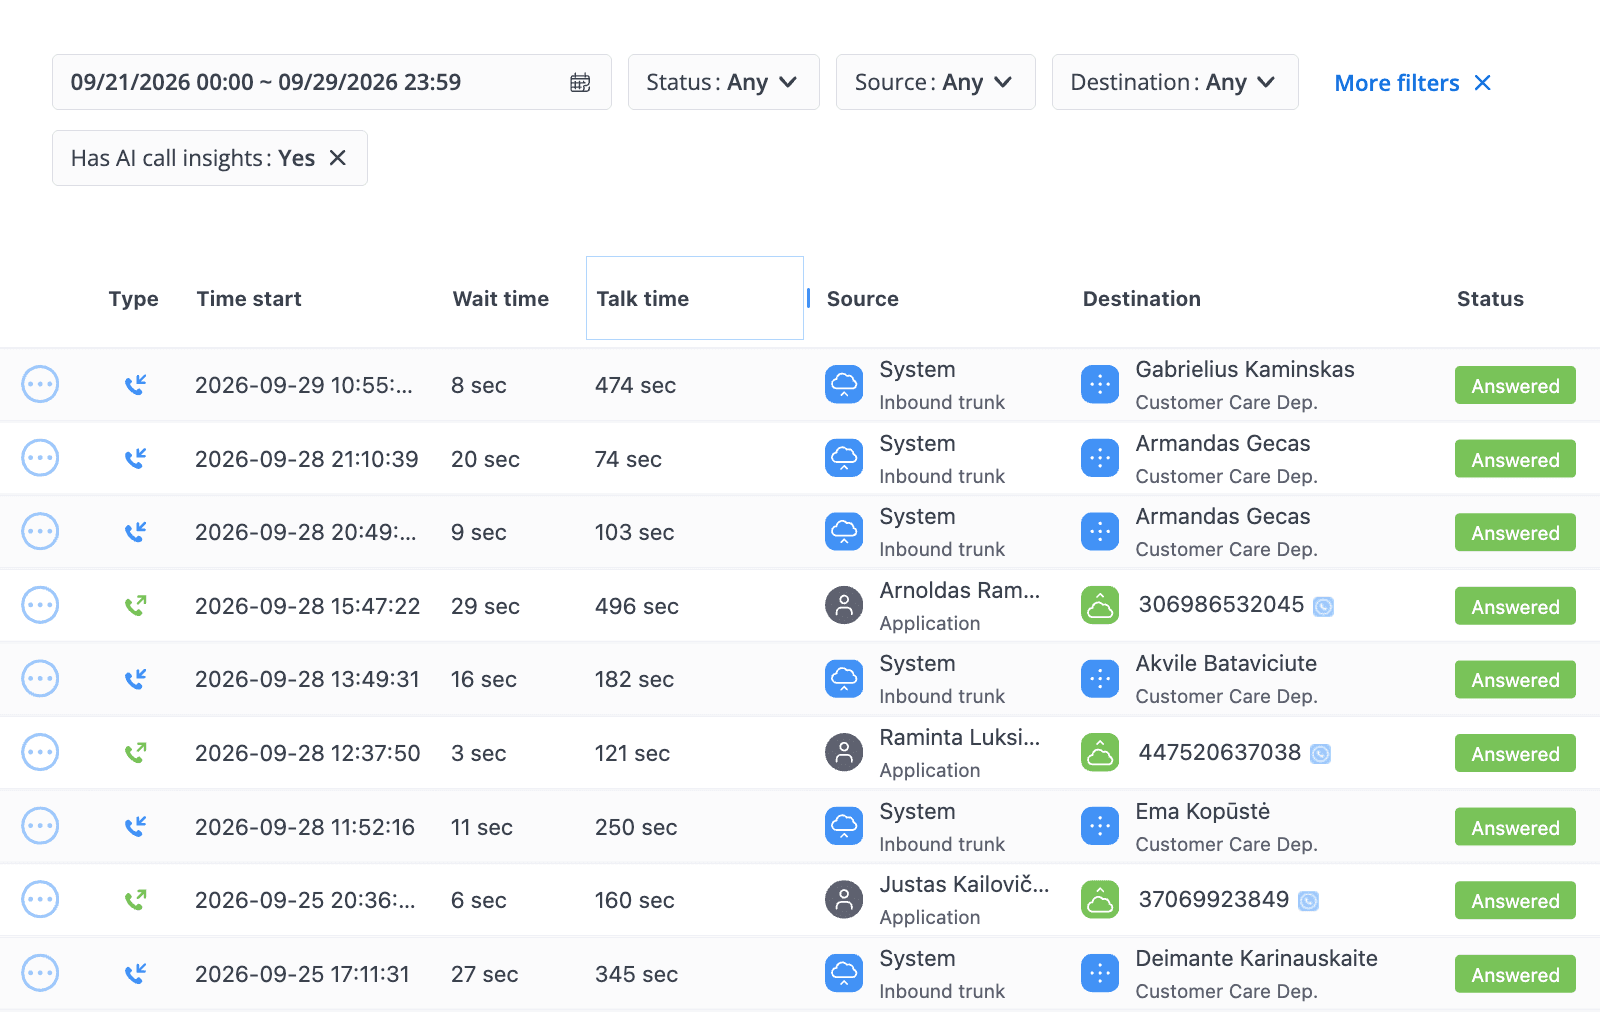The width and height of the screenshot is (1600, 1015).
Task: Select time start 2026-09-28 13:49:31
Action: (307, 679)
